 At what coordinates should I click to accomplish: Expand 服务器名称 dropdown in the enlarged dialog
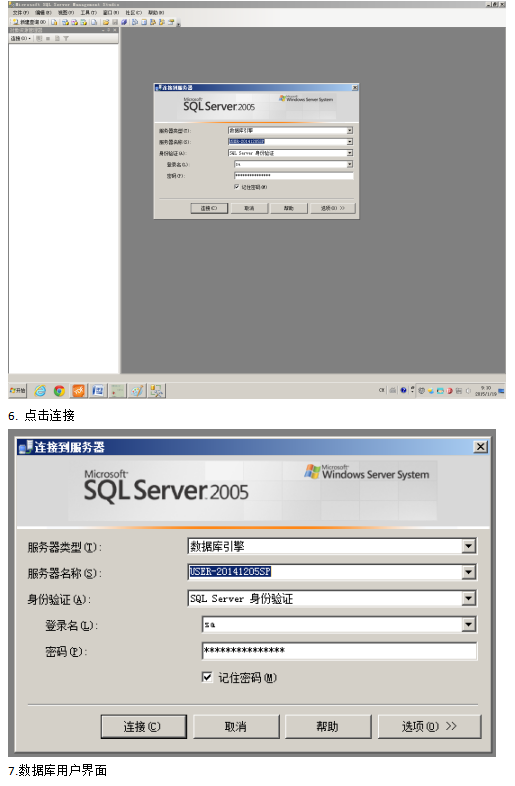click(x=468, y=572)
